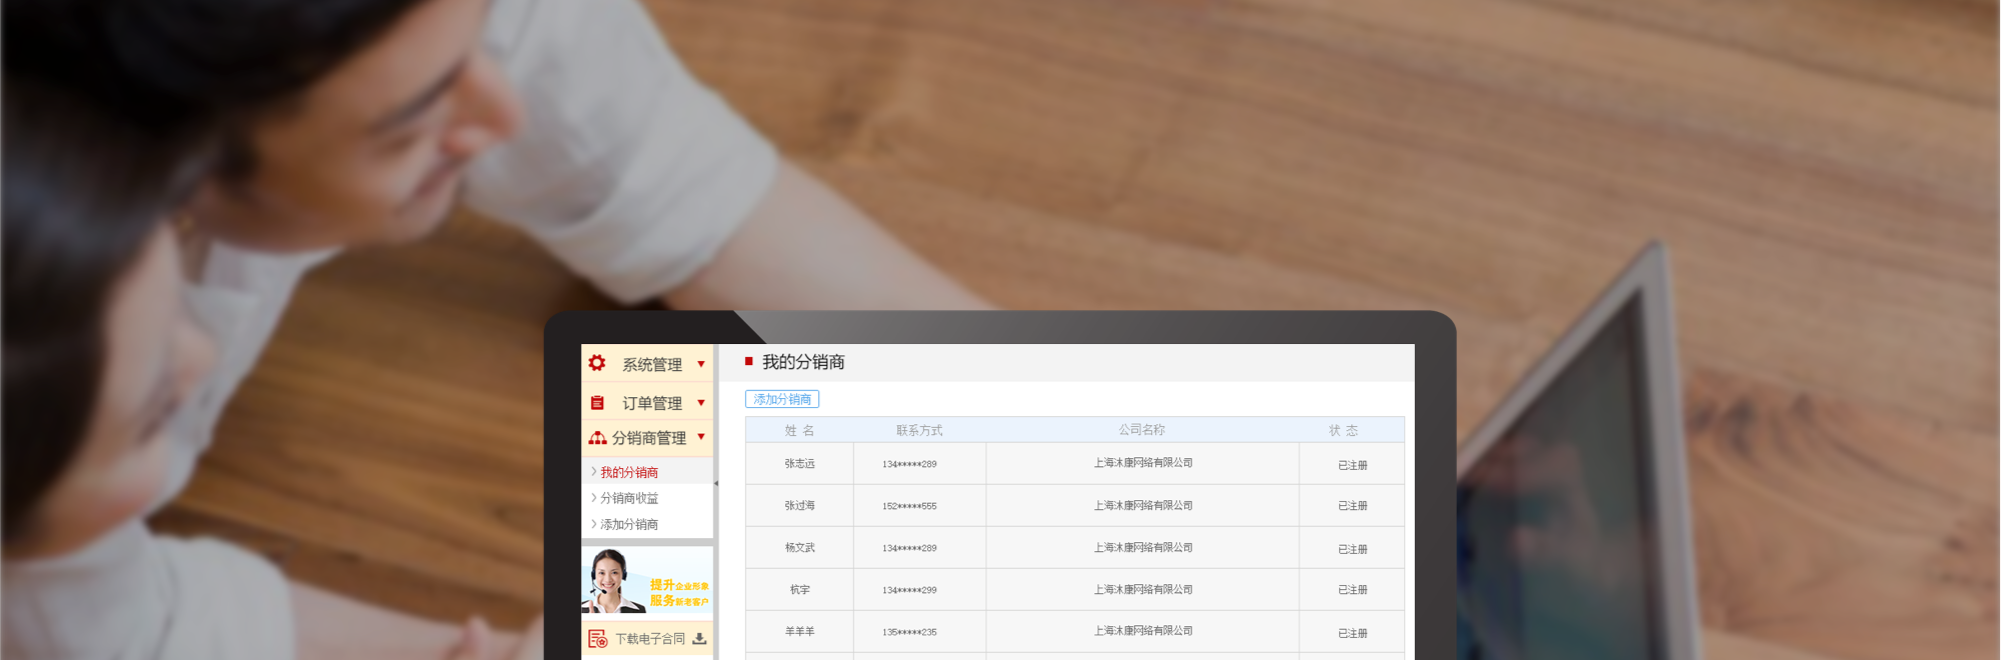Open 我的分销商 in the sidebar
Image resolution: width=2001 pixels, height=660 pixels.
pos(629,472)
